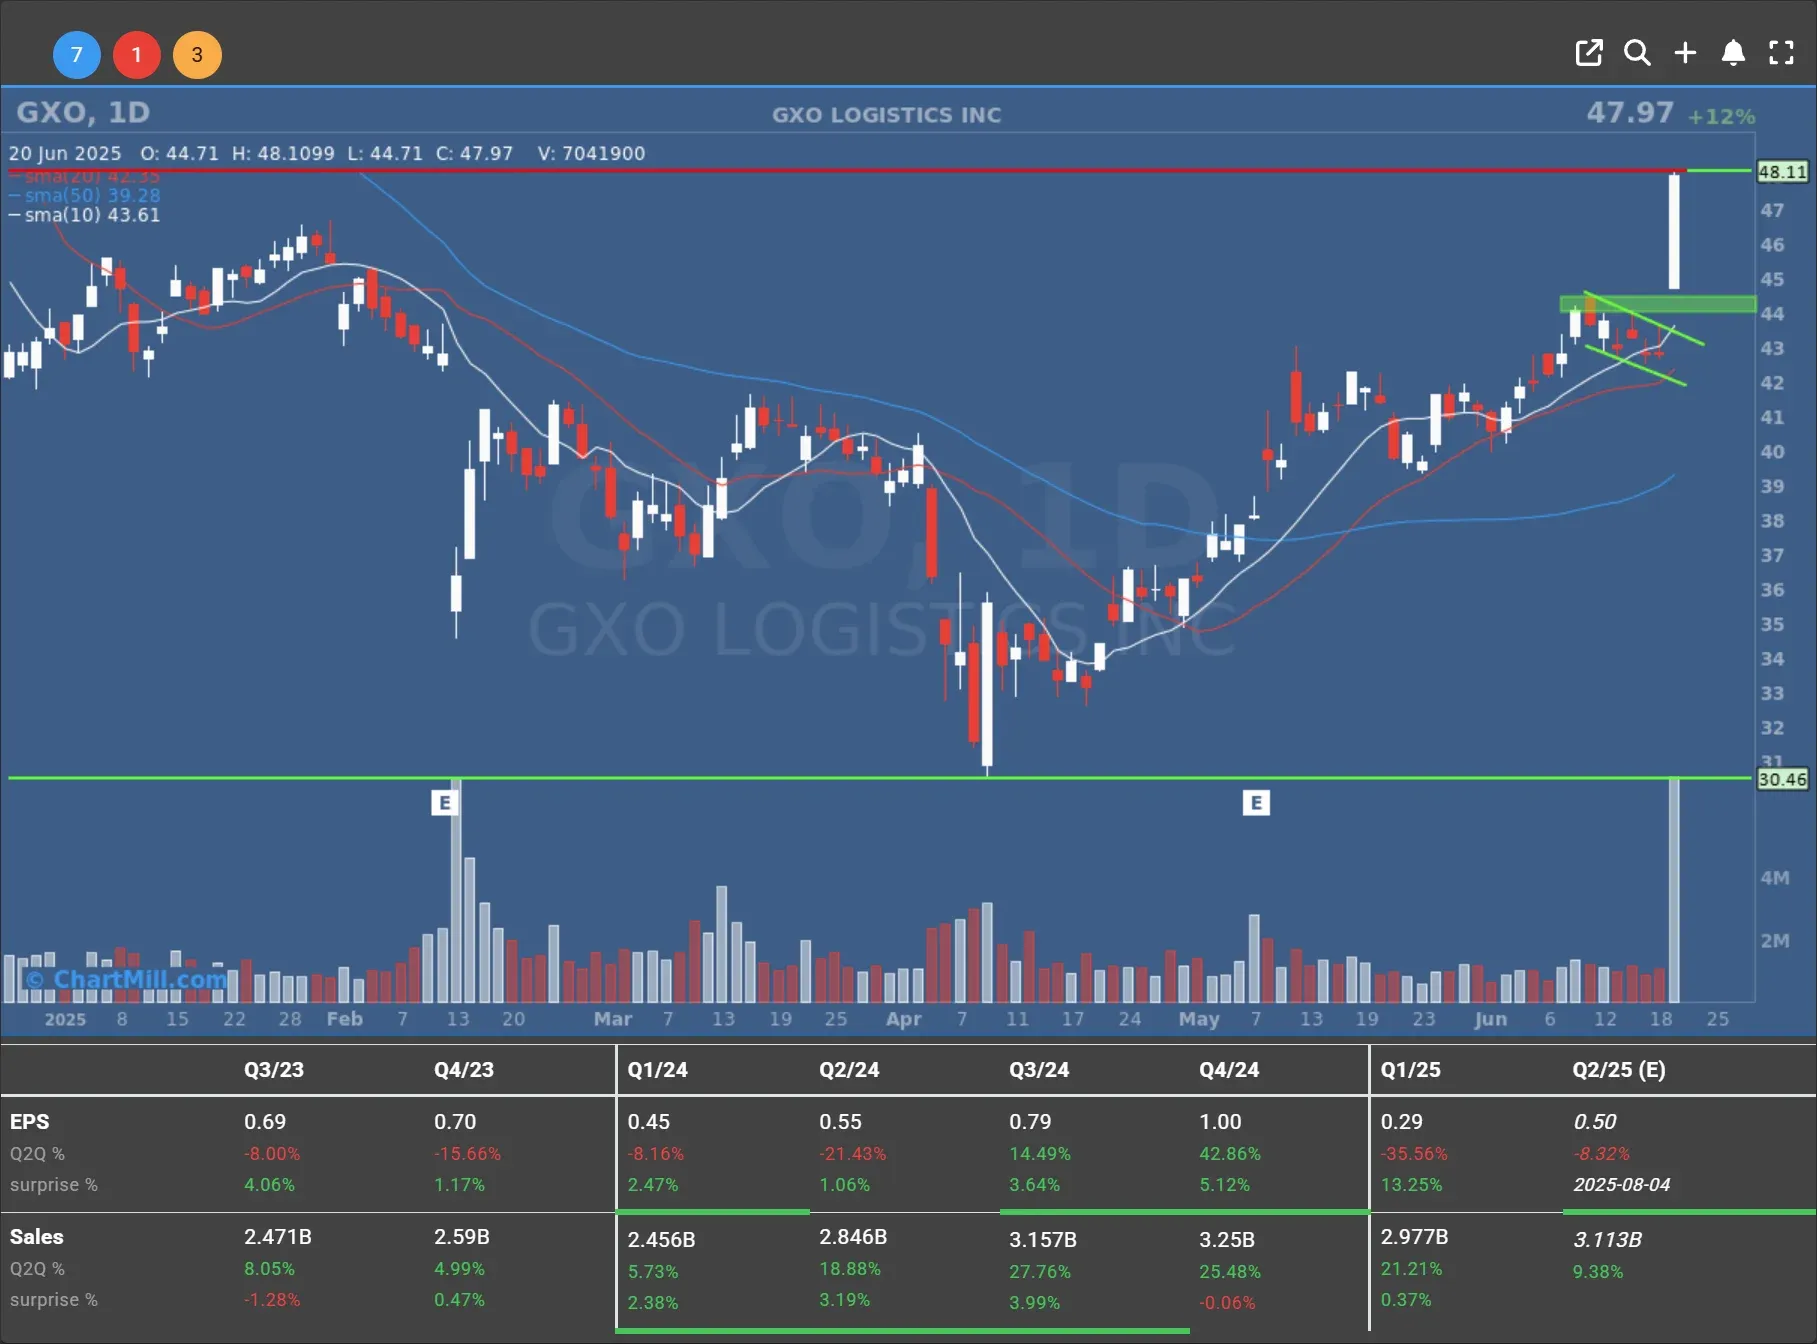Click the red badge showing 1
The width and height of the screenshot is (1817, 1344).
pos(137,55)
